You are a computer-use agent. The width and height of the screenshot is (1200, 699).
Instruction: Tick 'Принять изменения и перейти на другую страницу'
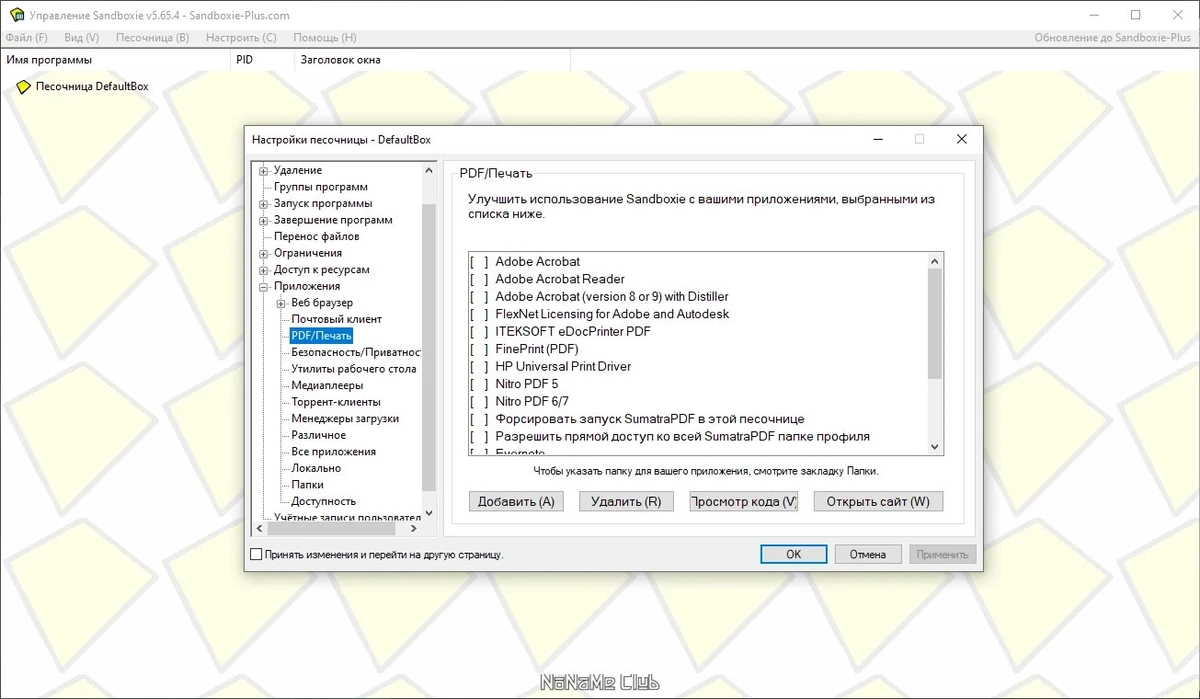pos(256,554)
